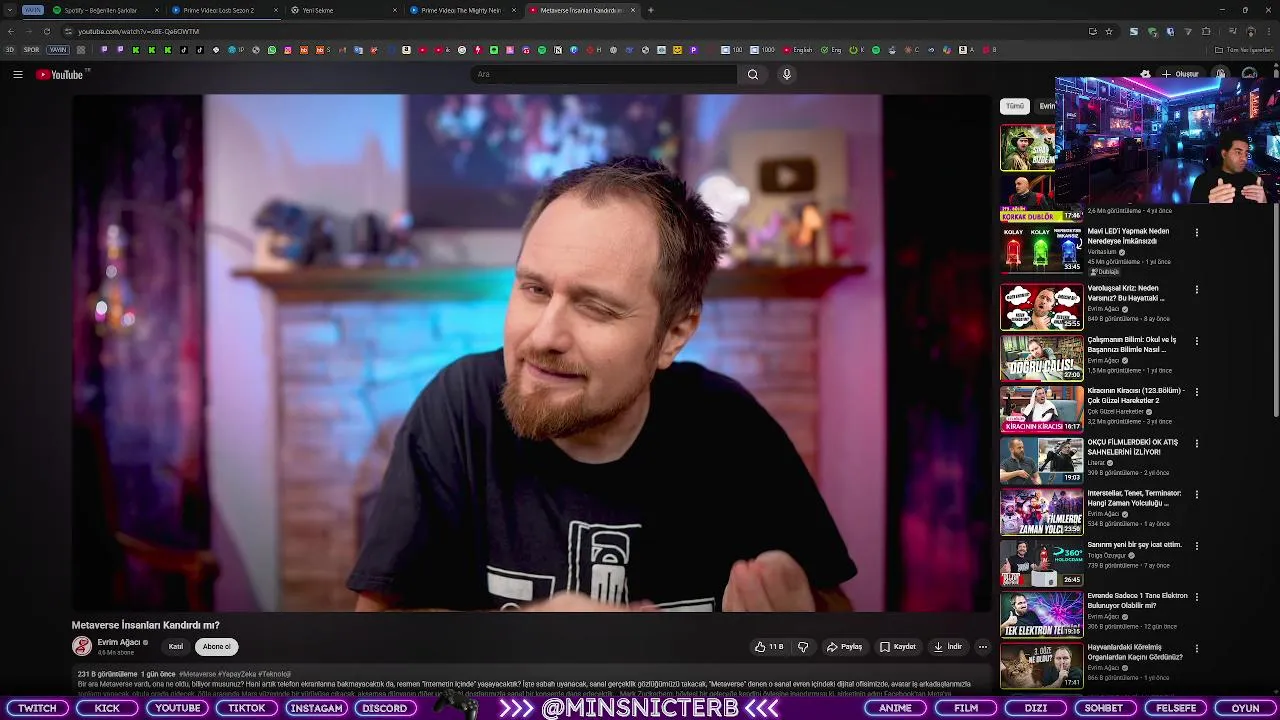This screenshot has width=1280, height=720.
Task: Click the Katıl join button
Action: (176, 647)
